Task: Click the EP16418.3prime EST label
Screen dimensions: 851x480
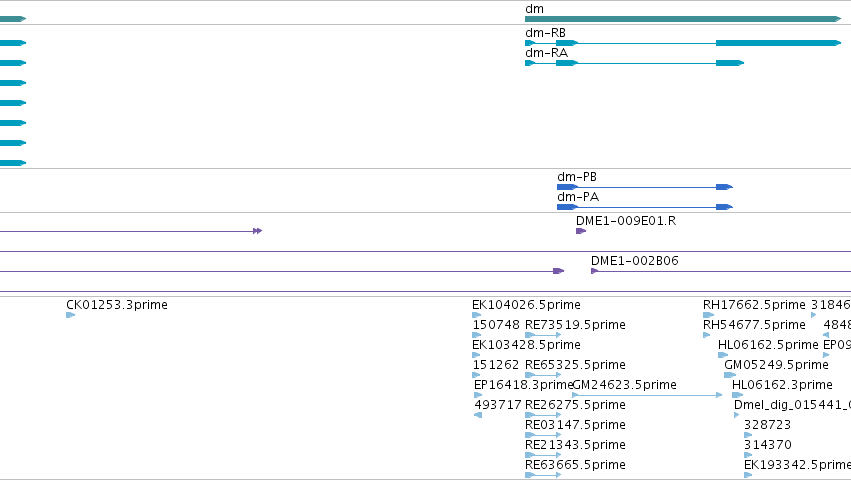Action: pyautogui.click(x=523, y=385)
